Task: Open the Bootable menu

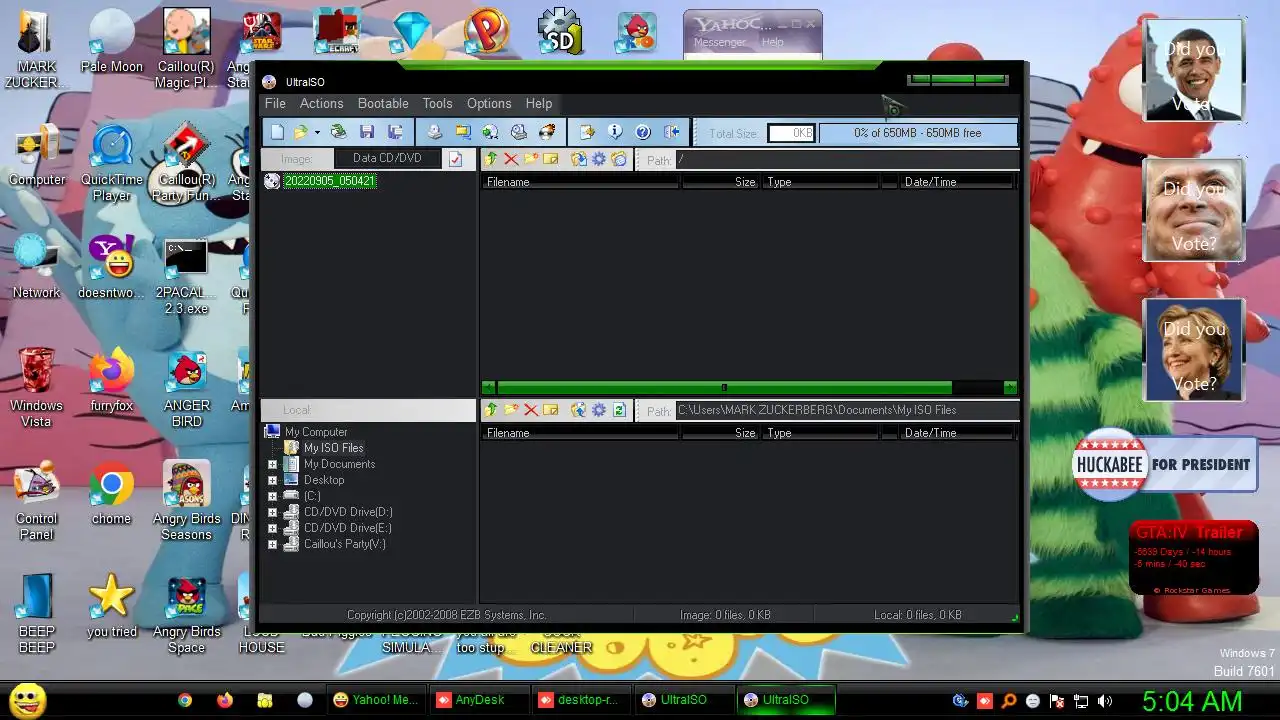Action: 383,103
